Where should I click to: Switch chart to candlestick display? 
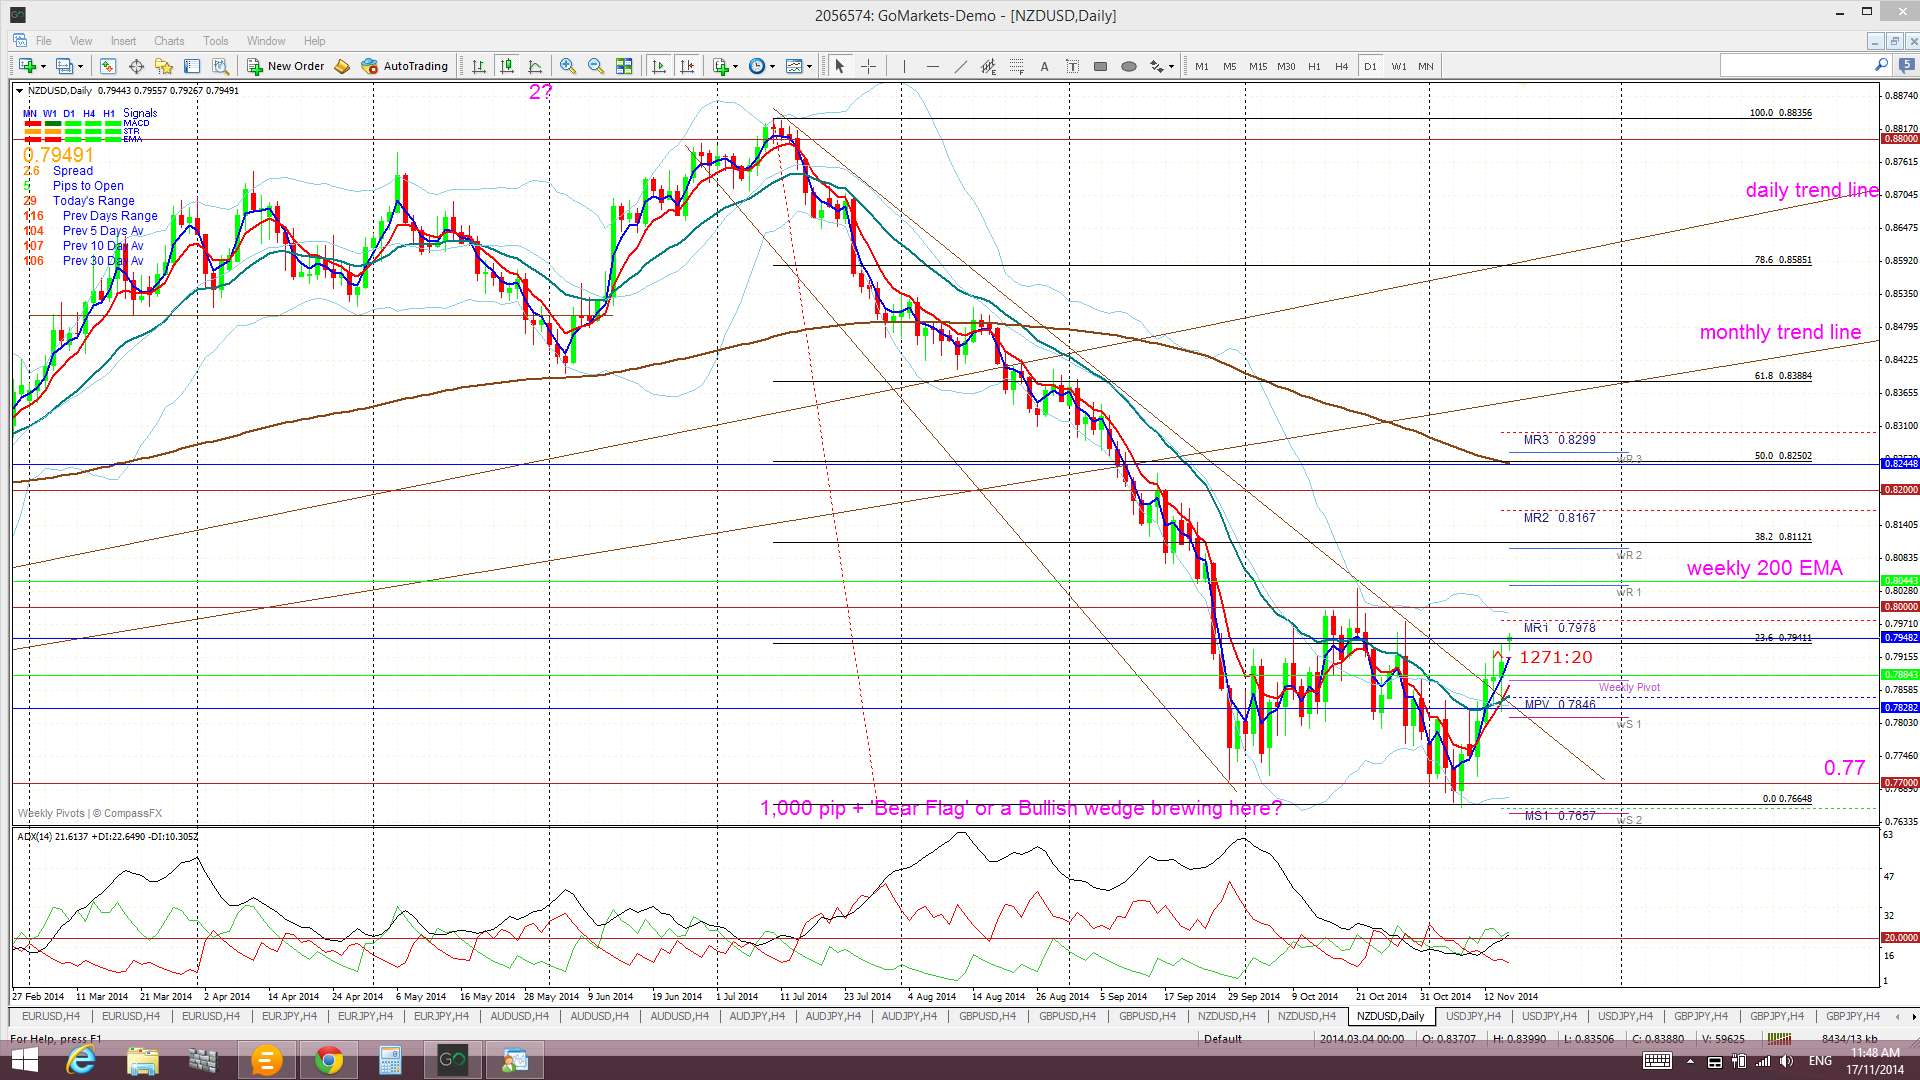point(507,66)
